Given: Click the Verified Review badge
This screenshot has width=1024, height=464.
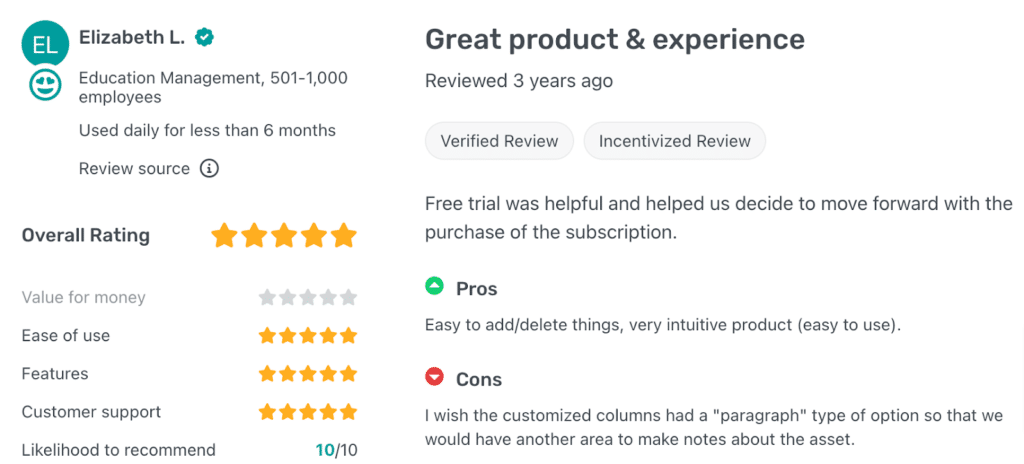Looking at the screenshot, I should coord(499,141).
